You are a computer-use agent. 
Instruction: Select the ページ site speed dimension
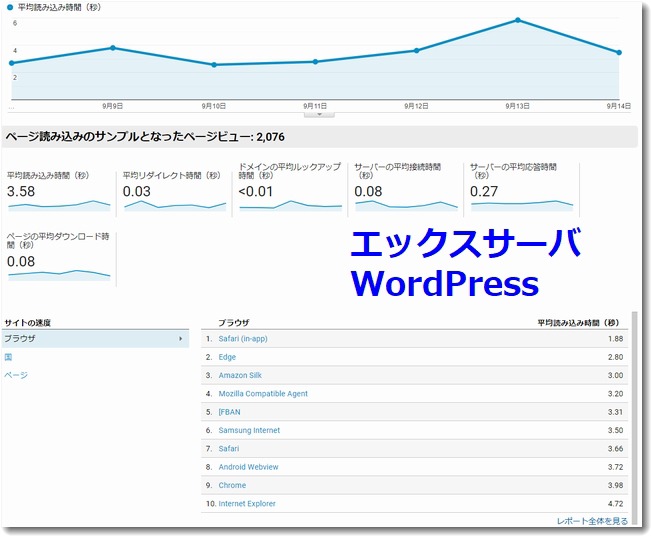tap(16, 375)
